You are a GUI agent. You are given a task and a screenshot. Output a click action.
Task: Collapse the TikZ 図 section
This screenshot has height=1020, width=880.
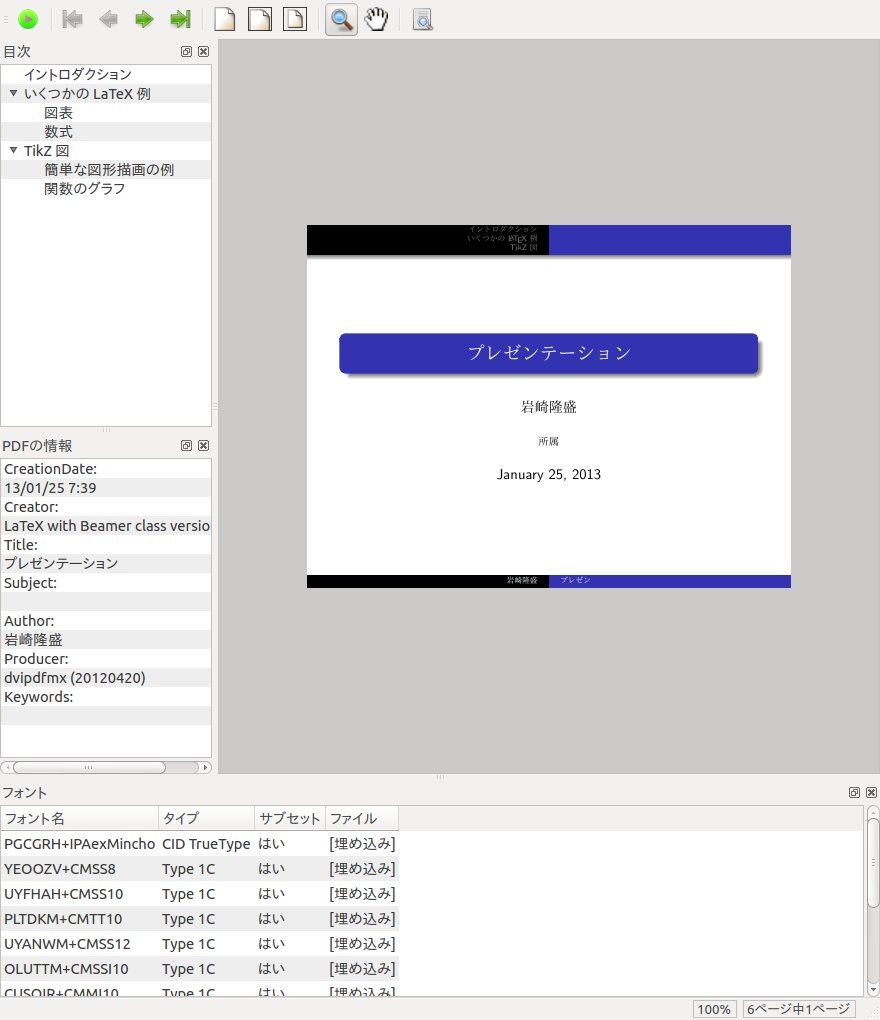[x=13, y=150]
